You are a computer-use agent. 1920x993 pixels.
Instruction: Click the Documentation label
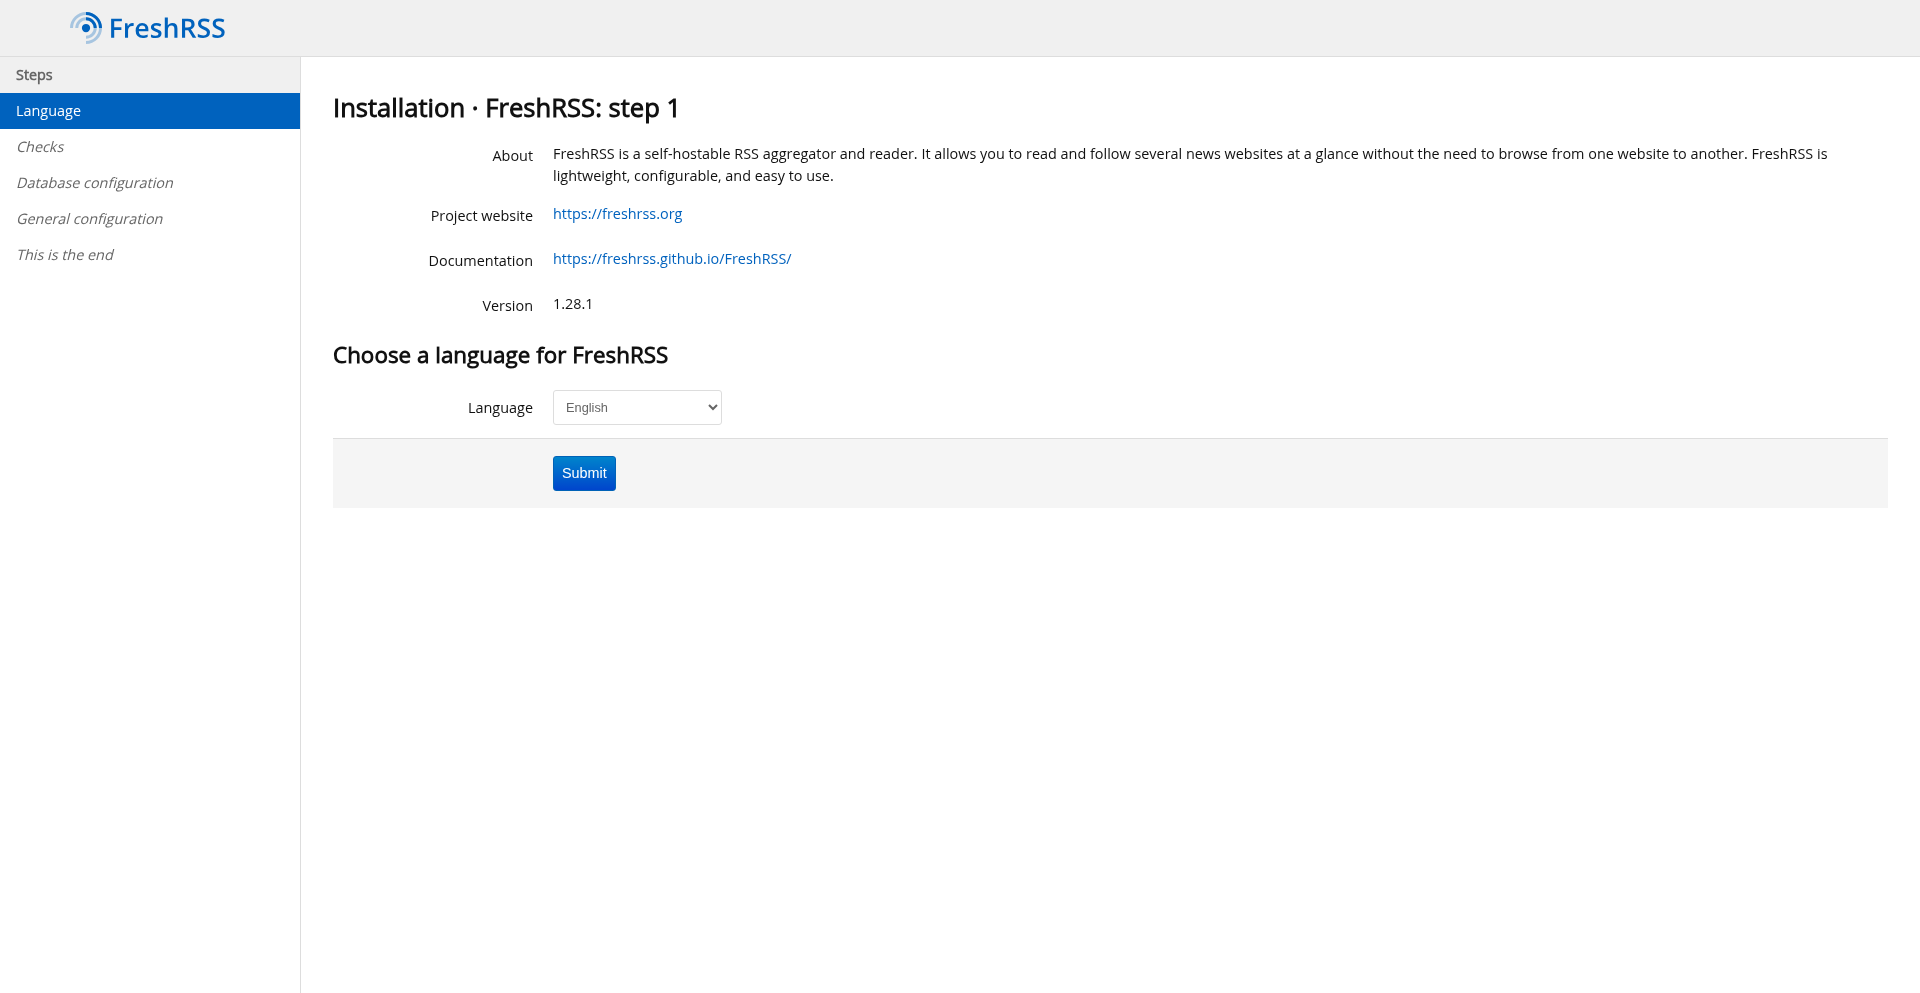click(x=480, y=261)
